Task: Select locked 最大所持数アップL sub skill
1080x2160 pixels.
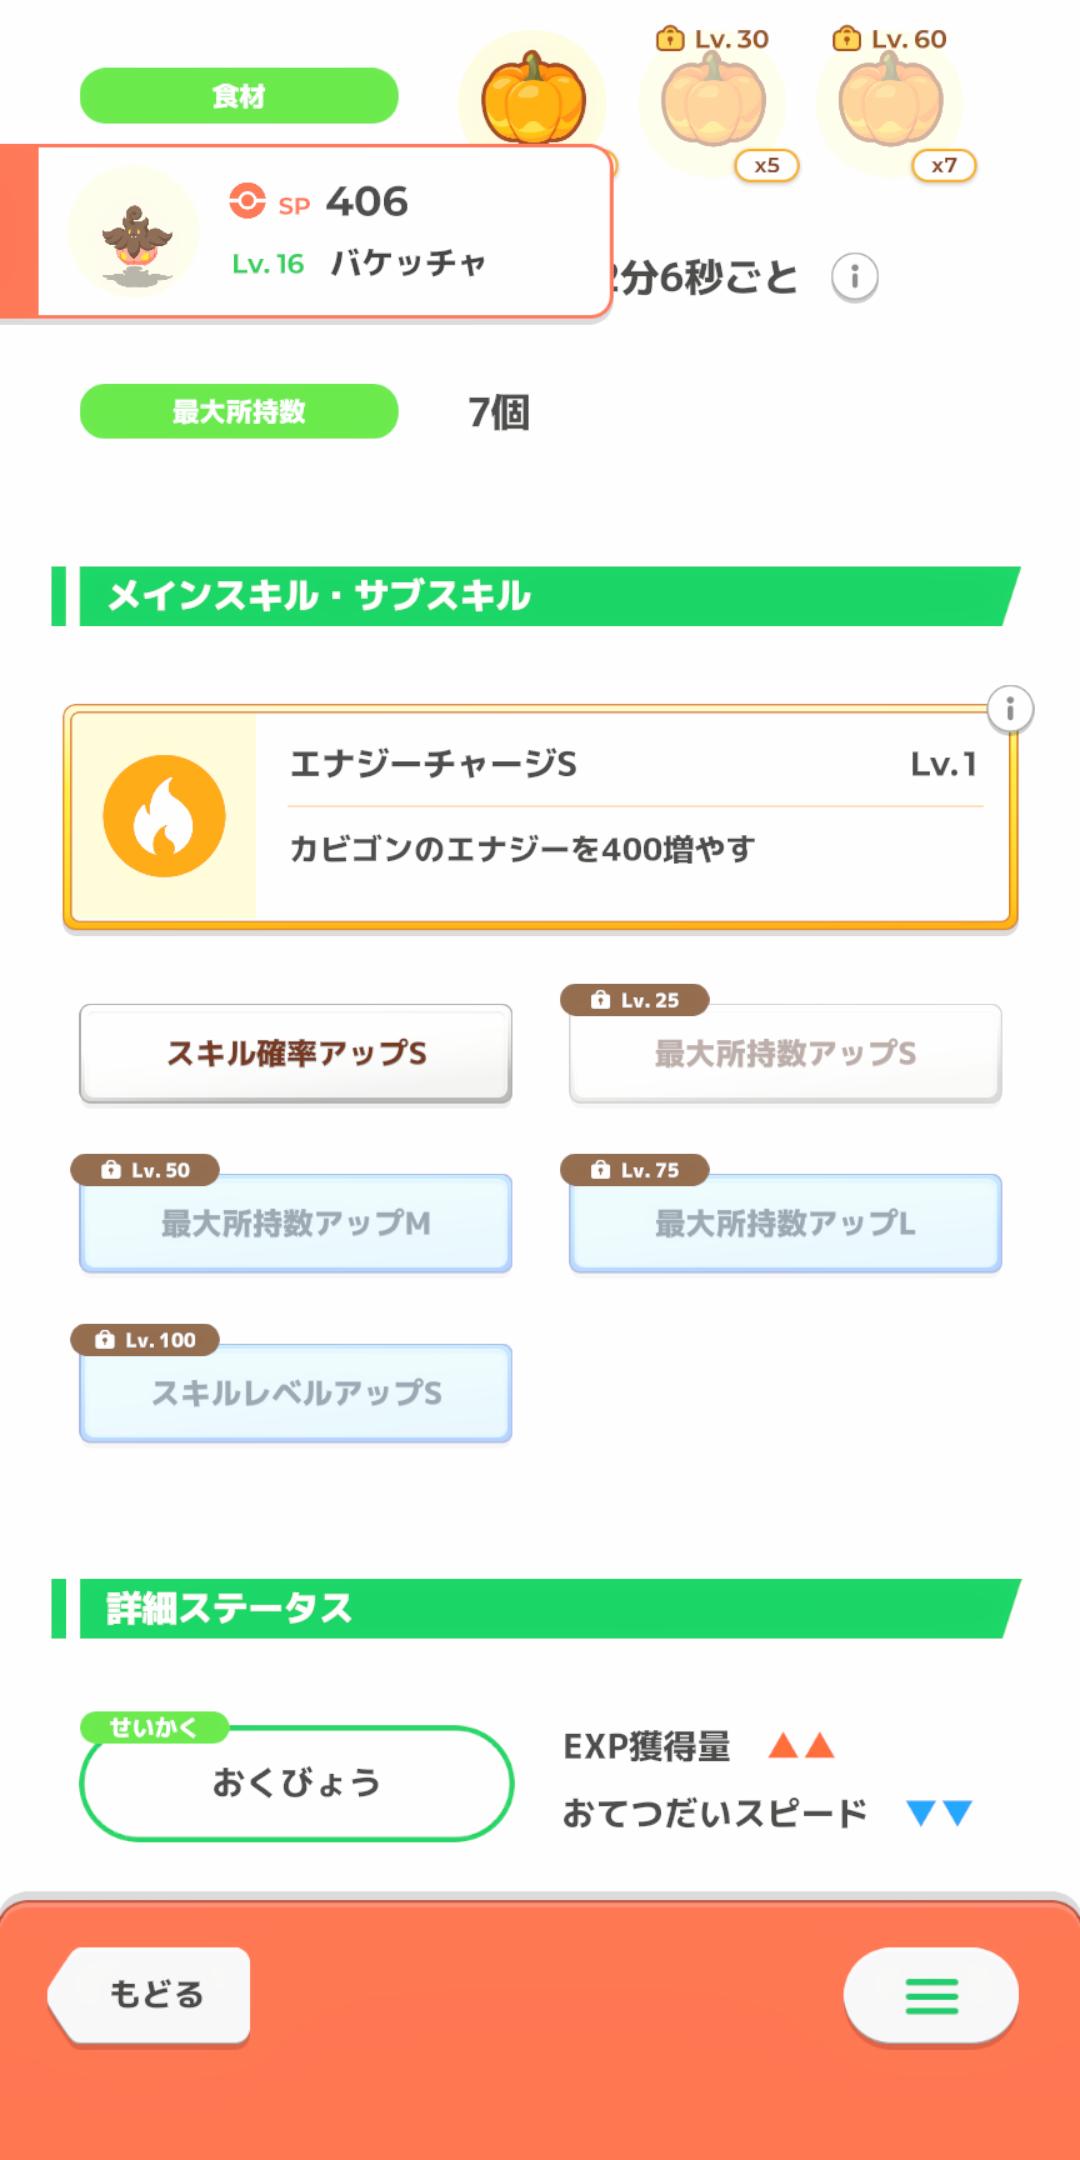Action: point(785,1223)
